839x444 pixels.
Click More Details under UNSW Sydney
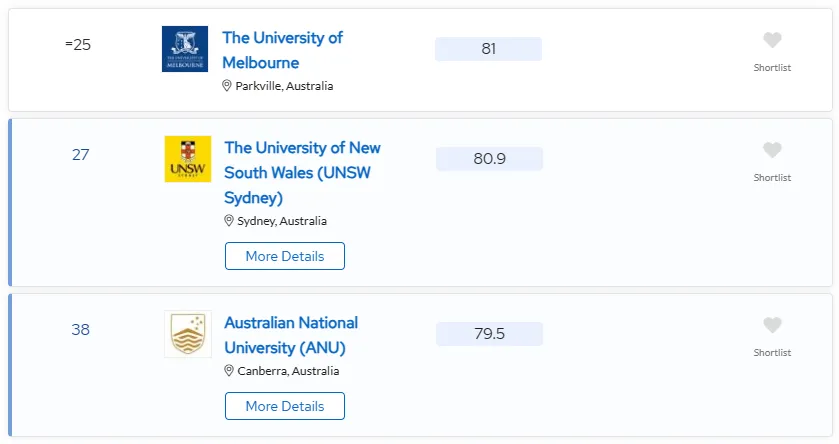285,256
